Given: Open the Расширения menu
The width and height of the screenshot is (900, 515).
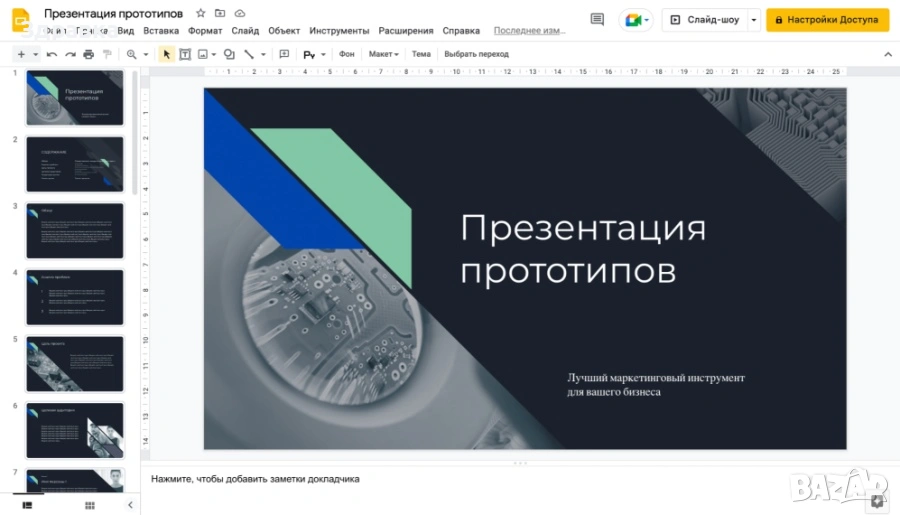Looking at the screenshot, I should pyautogui.click(x=406, y=31).
